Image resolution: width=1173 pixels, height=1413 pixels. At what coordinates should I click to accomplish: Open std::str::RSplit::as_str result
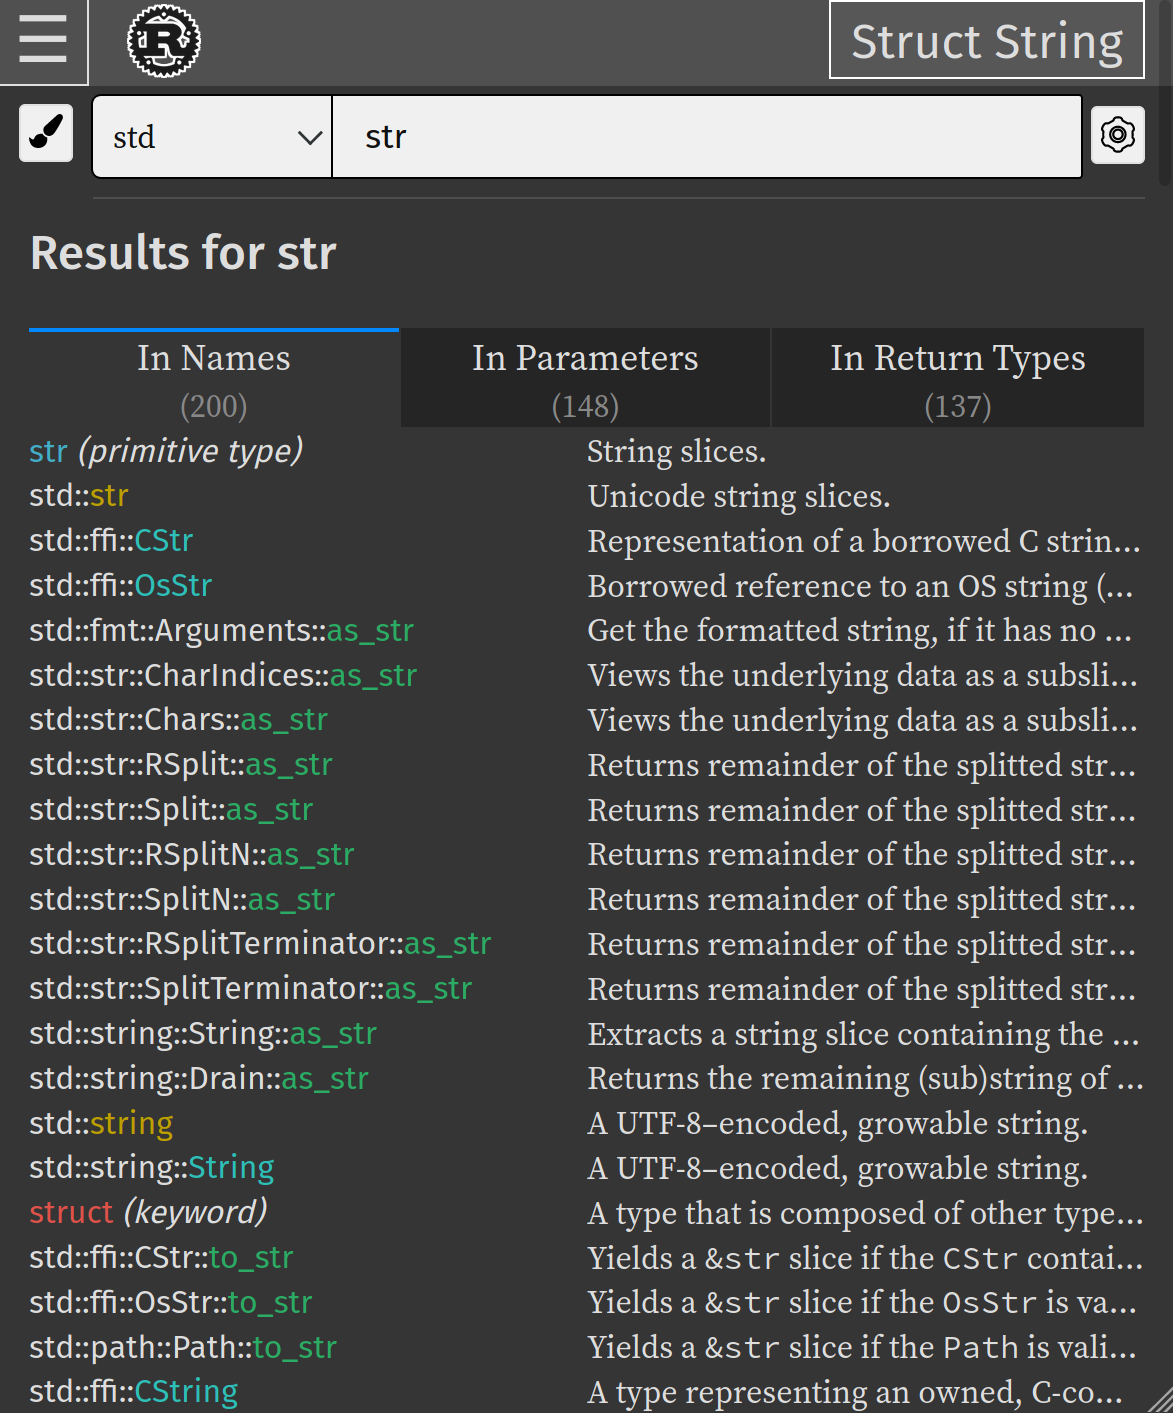tap(181, 765)
